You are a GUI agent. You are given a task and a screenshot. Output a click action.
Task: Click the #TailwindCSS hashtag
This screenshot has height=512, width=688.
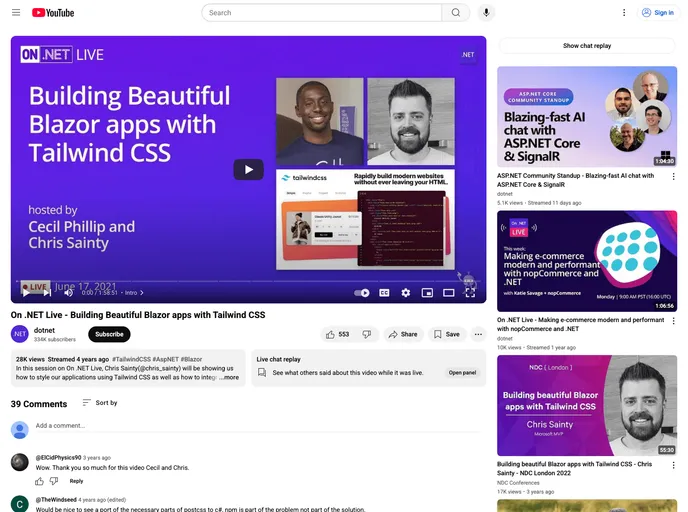(x=131, y=359)
